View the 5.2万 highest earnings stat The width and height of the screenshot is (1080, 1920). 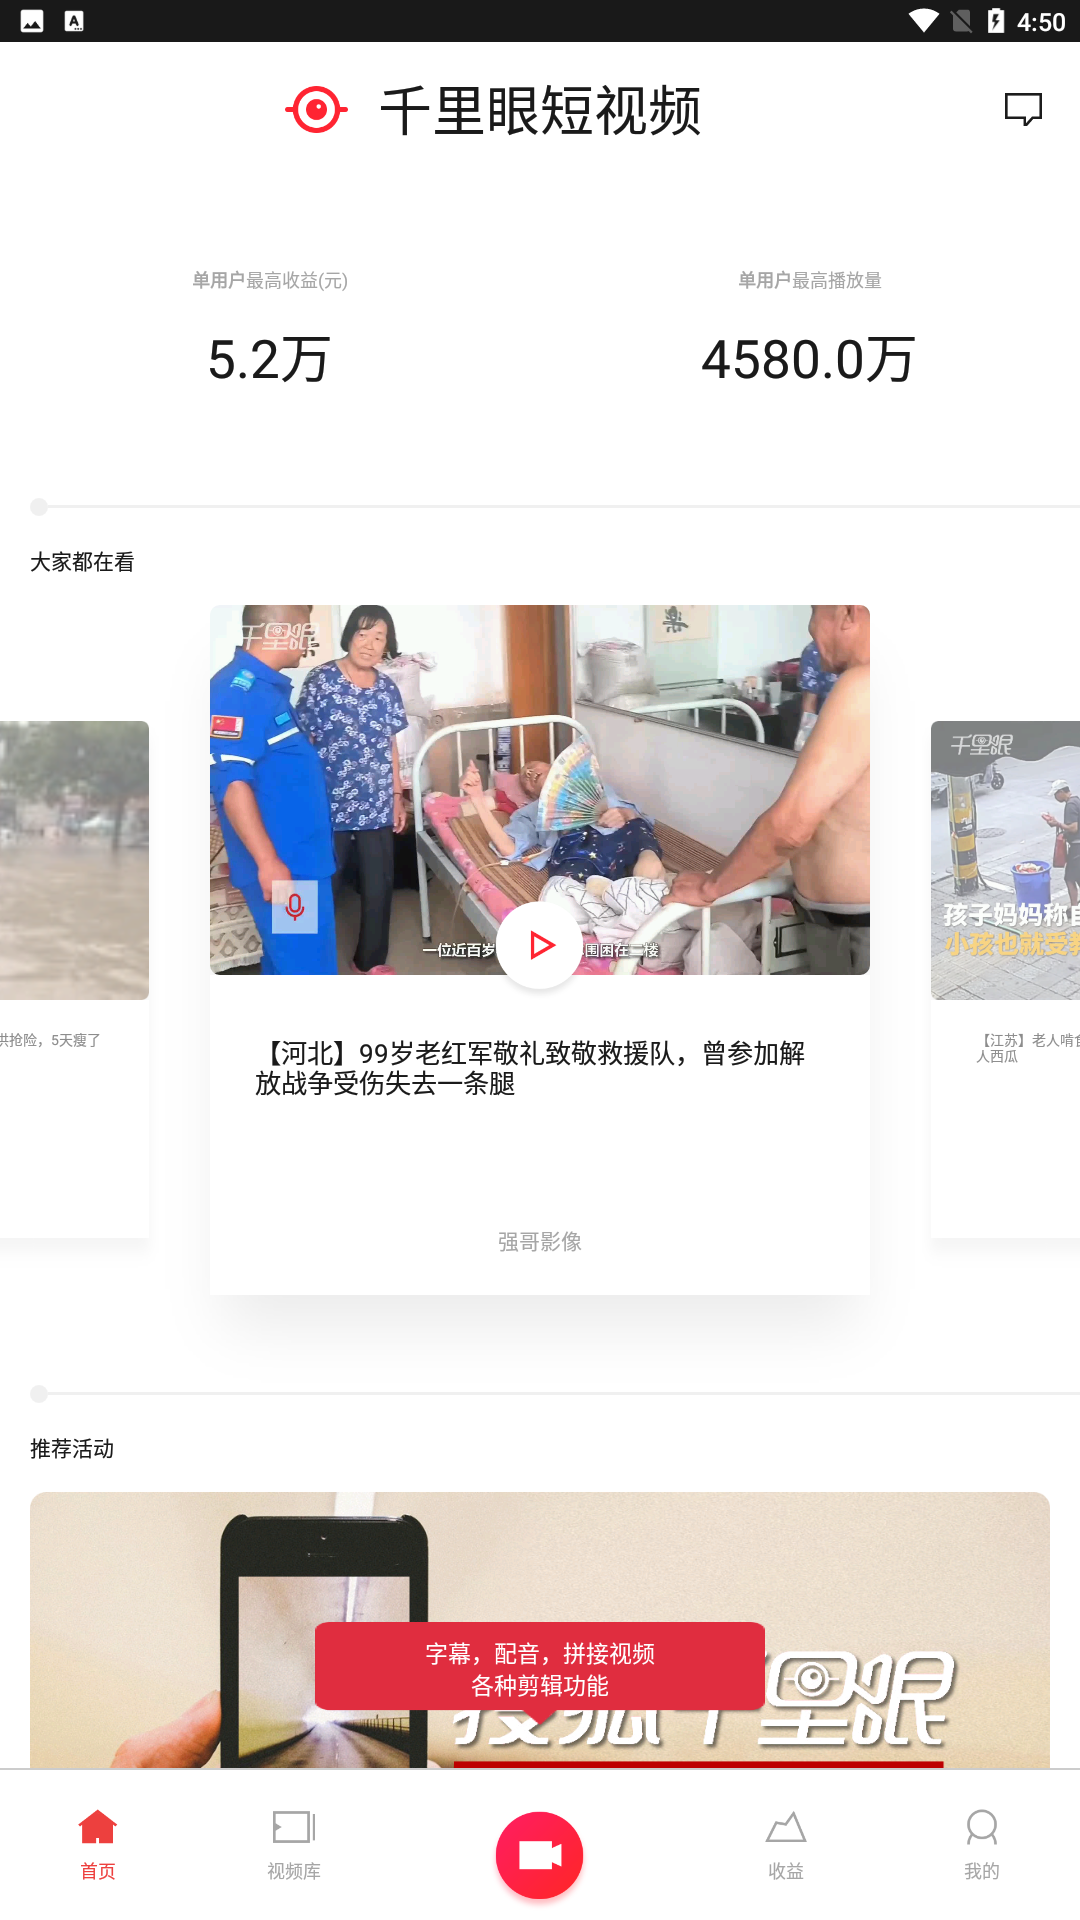click(270, 360)
